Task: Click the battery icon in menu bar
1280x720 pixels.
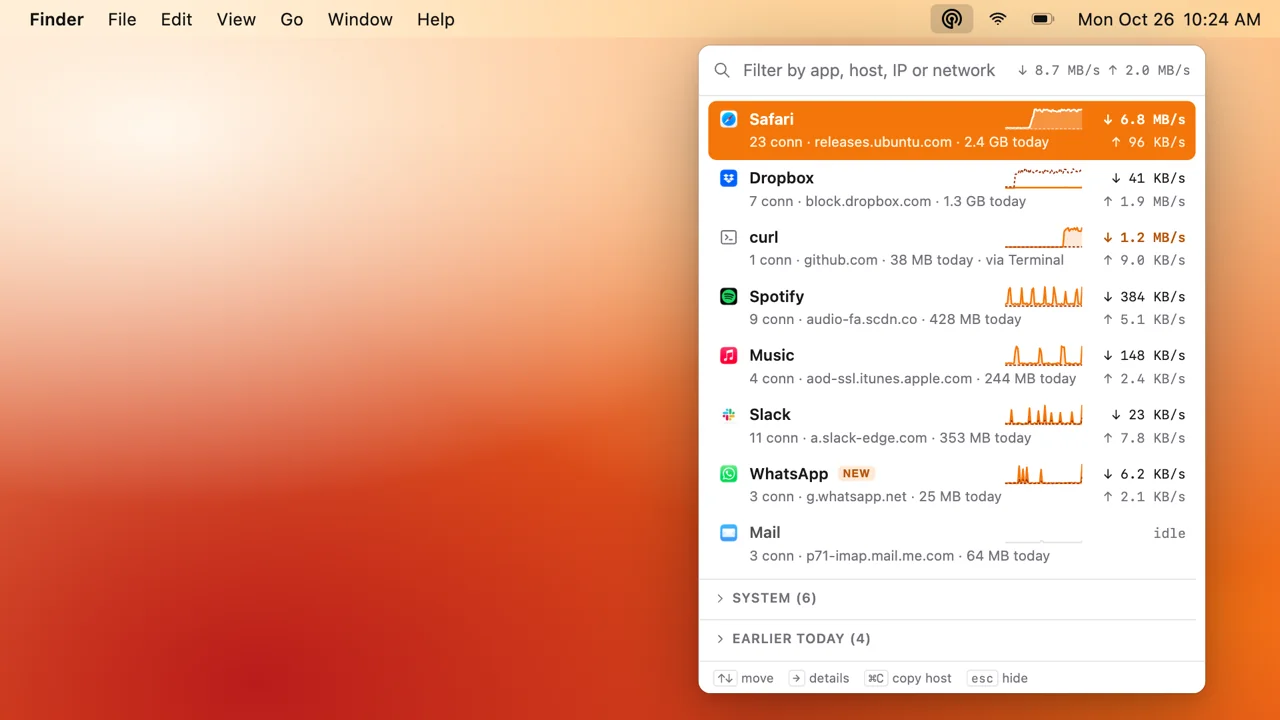Action: [1043, 19]
